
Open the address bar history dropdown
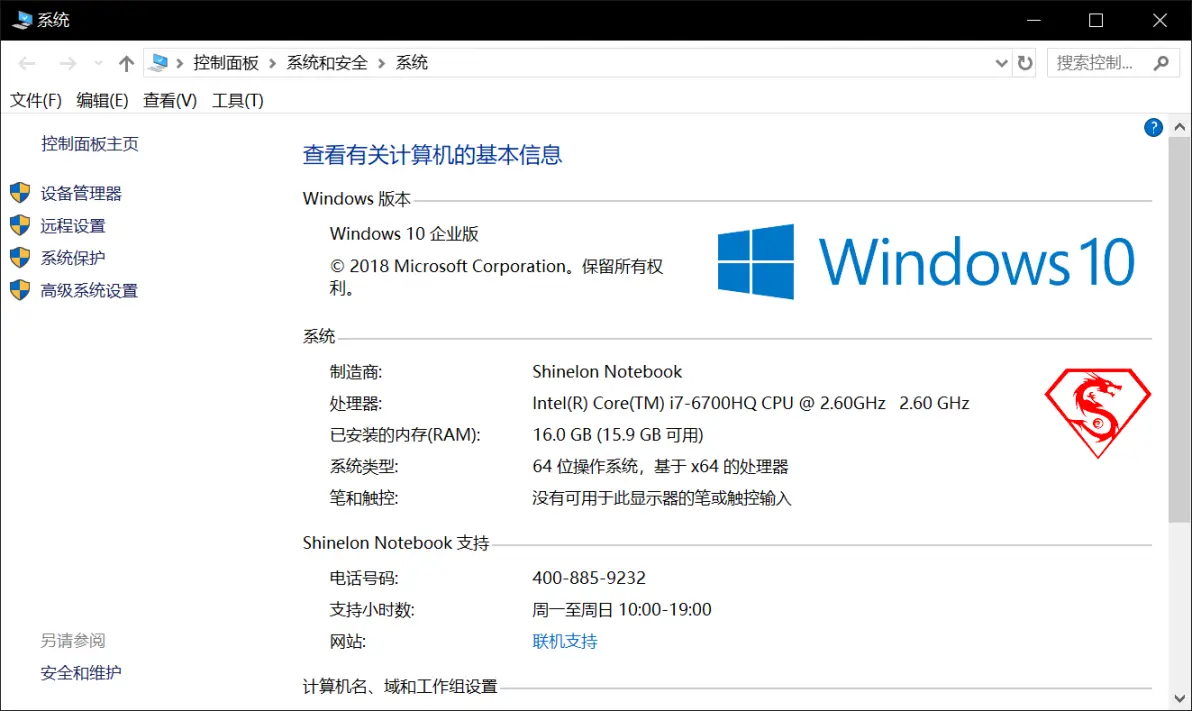(x=1001, y=63)
